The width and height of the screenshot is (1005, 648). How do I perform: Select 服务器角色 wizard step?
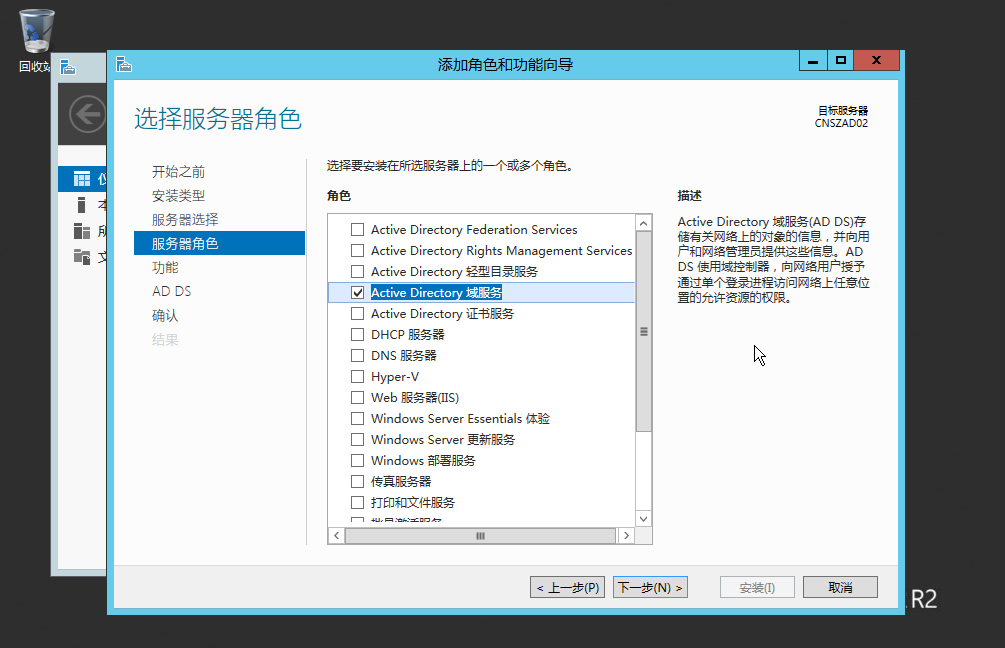(219, 244)
